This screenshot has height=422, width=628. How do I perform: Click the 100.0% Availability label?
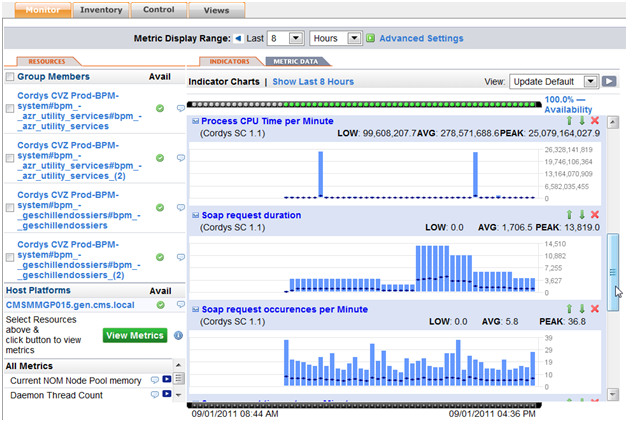click(x=568, y=104)
